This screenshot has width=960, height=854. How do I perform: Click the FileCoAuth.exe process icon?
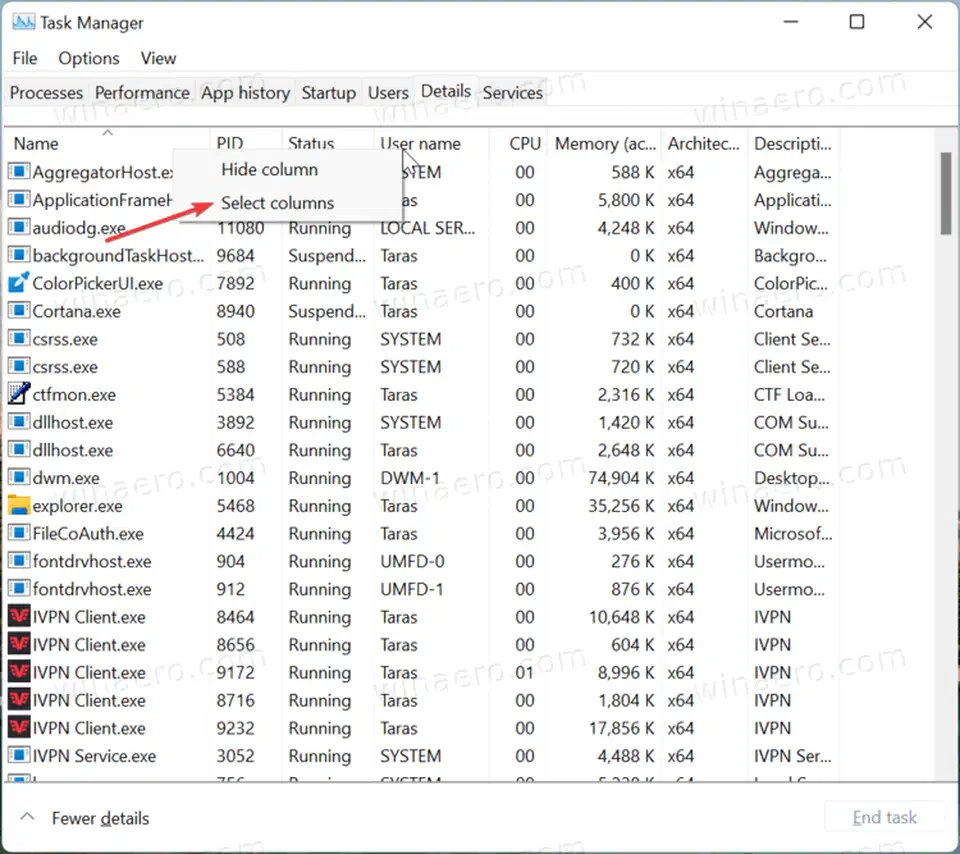point(19,533)
